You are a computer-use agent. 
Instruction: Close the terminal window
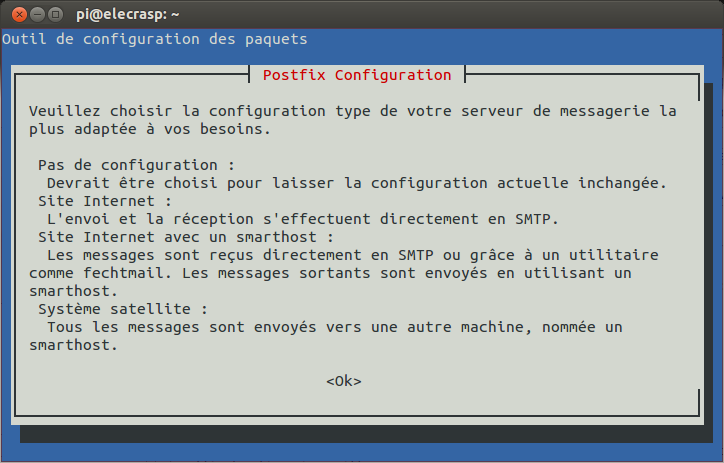pyautogui.click(x=15, y=14)
